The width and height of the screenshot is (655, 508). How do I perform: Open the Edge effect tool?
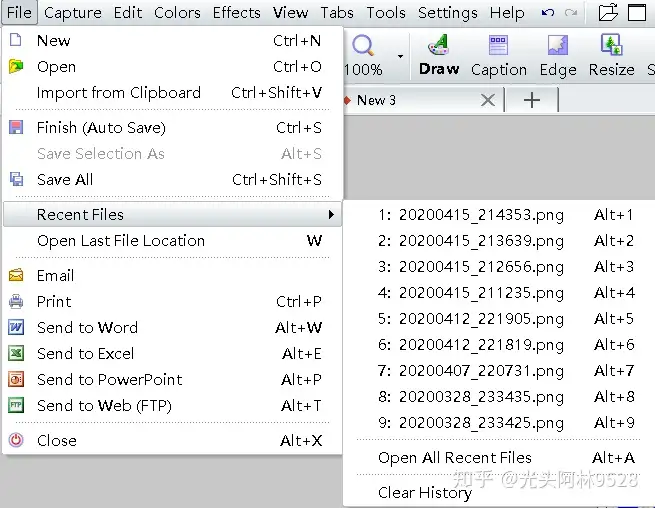pos(558,55)
